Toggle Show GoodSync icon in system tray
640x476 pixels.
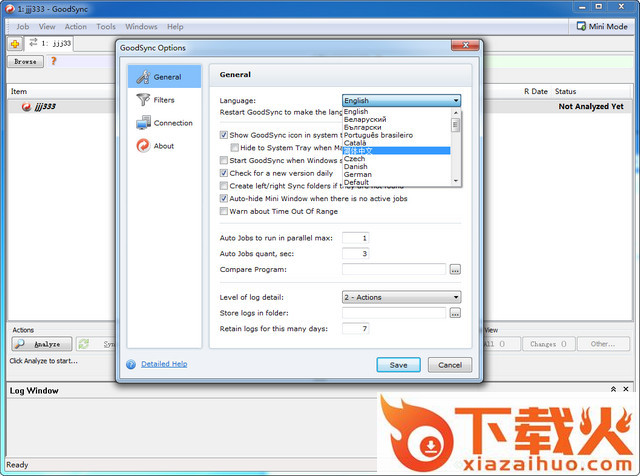click(x=224, y=135)
